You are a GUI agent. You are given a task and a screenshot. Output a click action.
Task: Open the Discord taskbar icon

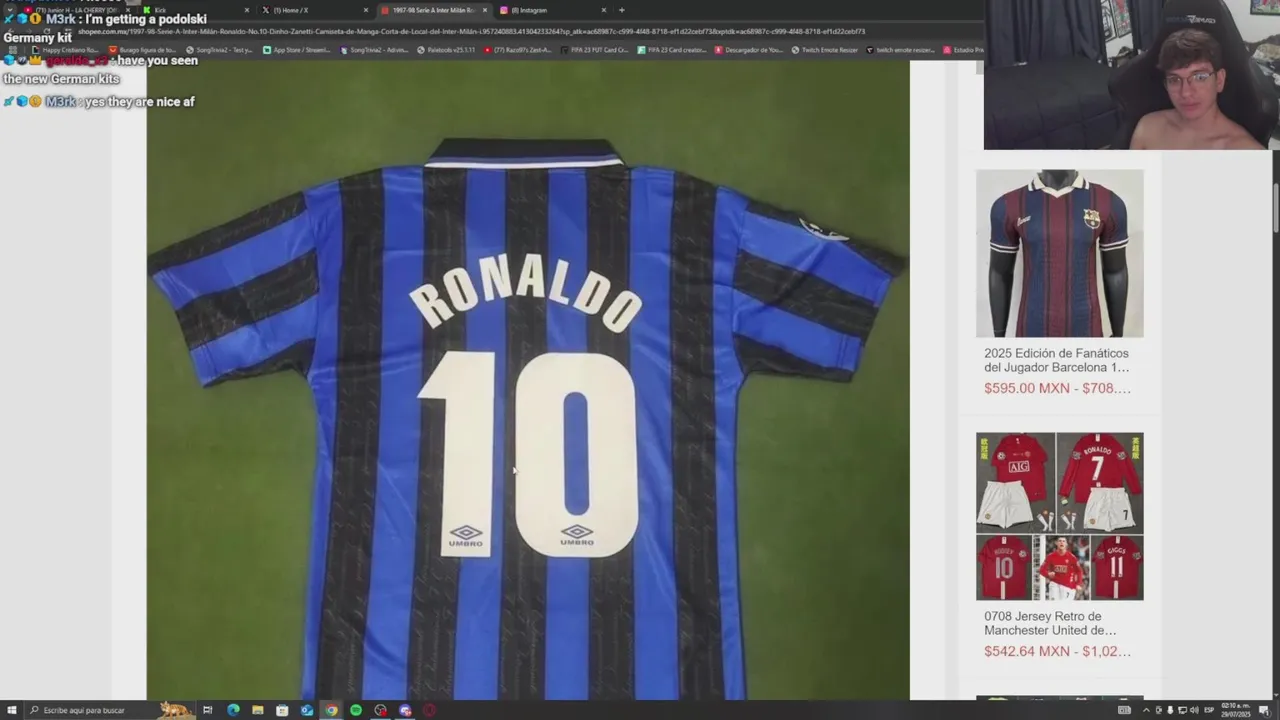pos(405,710)
